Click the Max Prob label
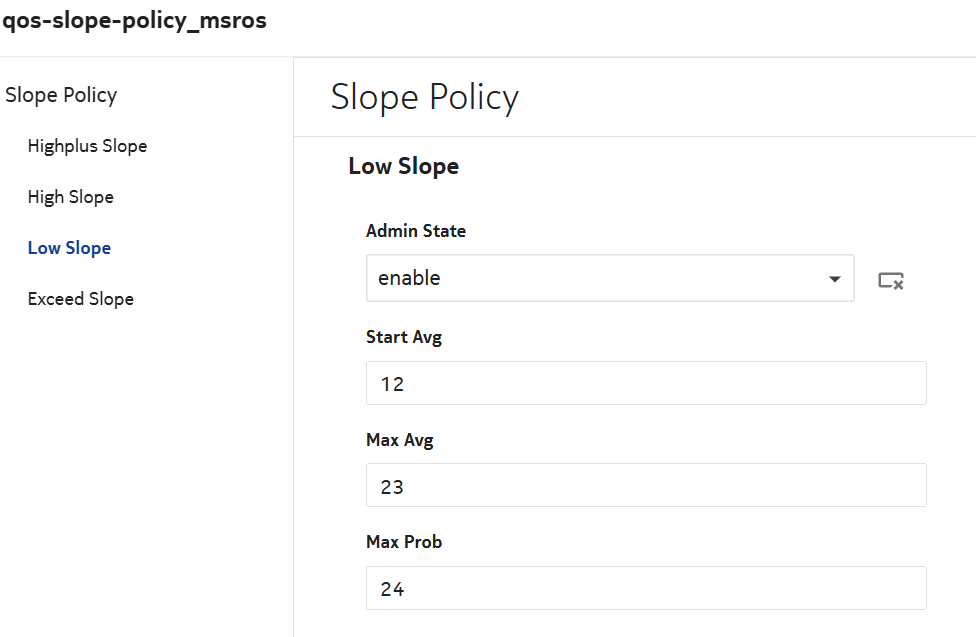This screenshot has height=637, width=976. click(x=404, y=542)
